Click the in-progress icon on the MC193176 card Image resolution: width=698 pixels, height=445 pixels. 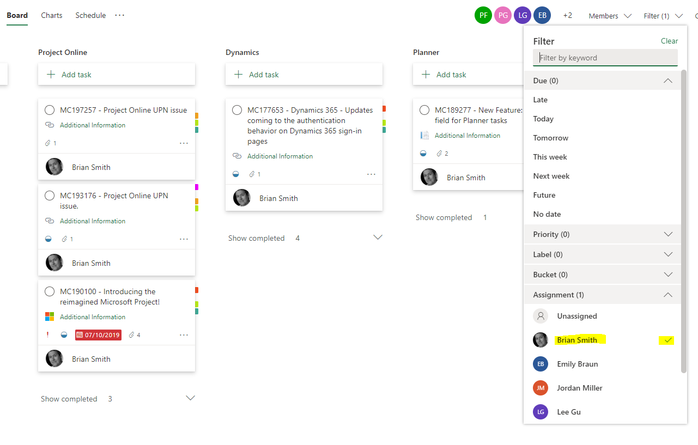(x=49, y=239)
